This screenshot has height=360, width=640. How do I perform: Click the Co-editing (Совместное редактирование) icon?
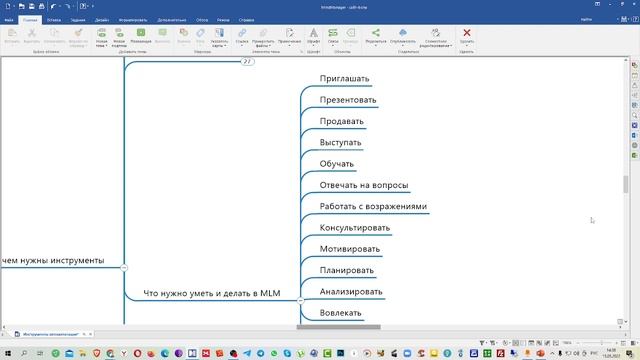[436, 33]
